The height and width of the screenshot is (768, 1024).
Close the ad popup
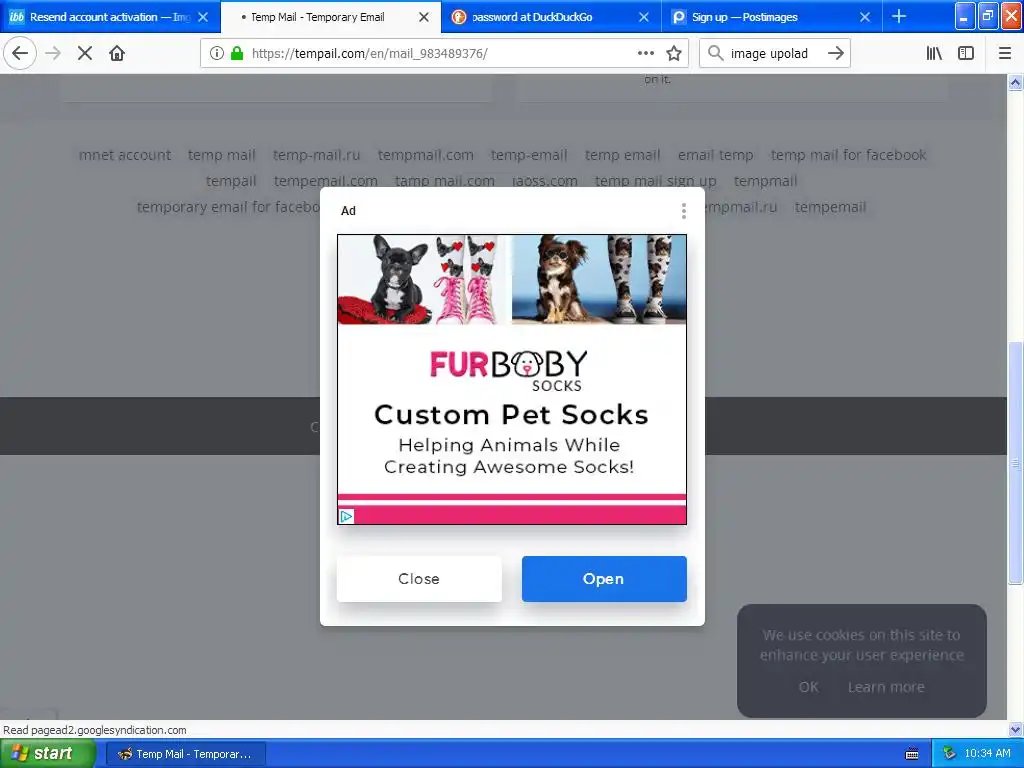coord(419,579)
